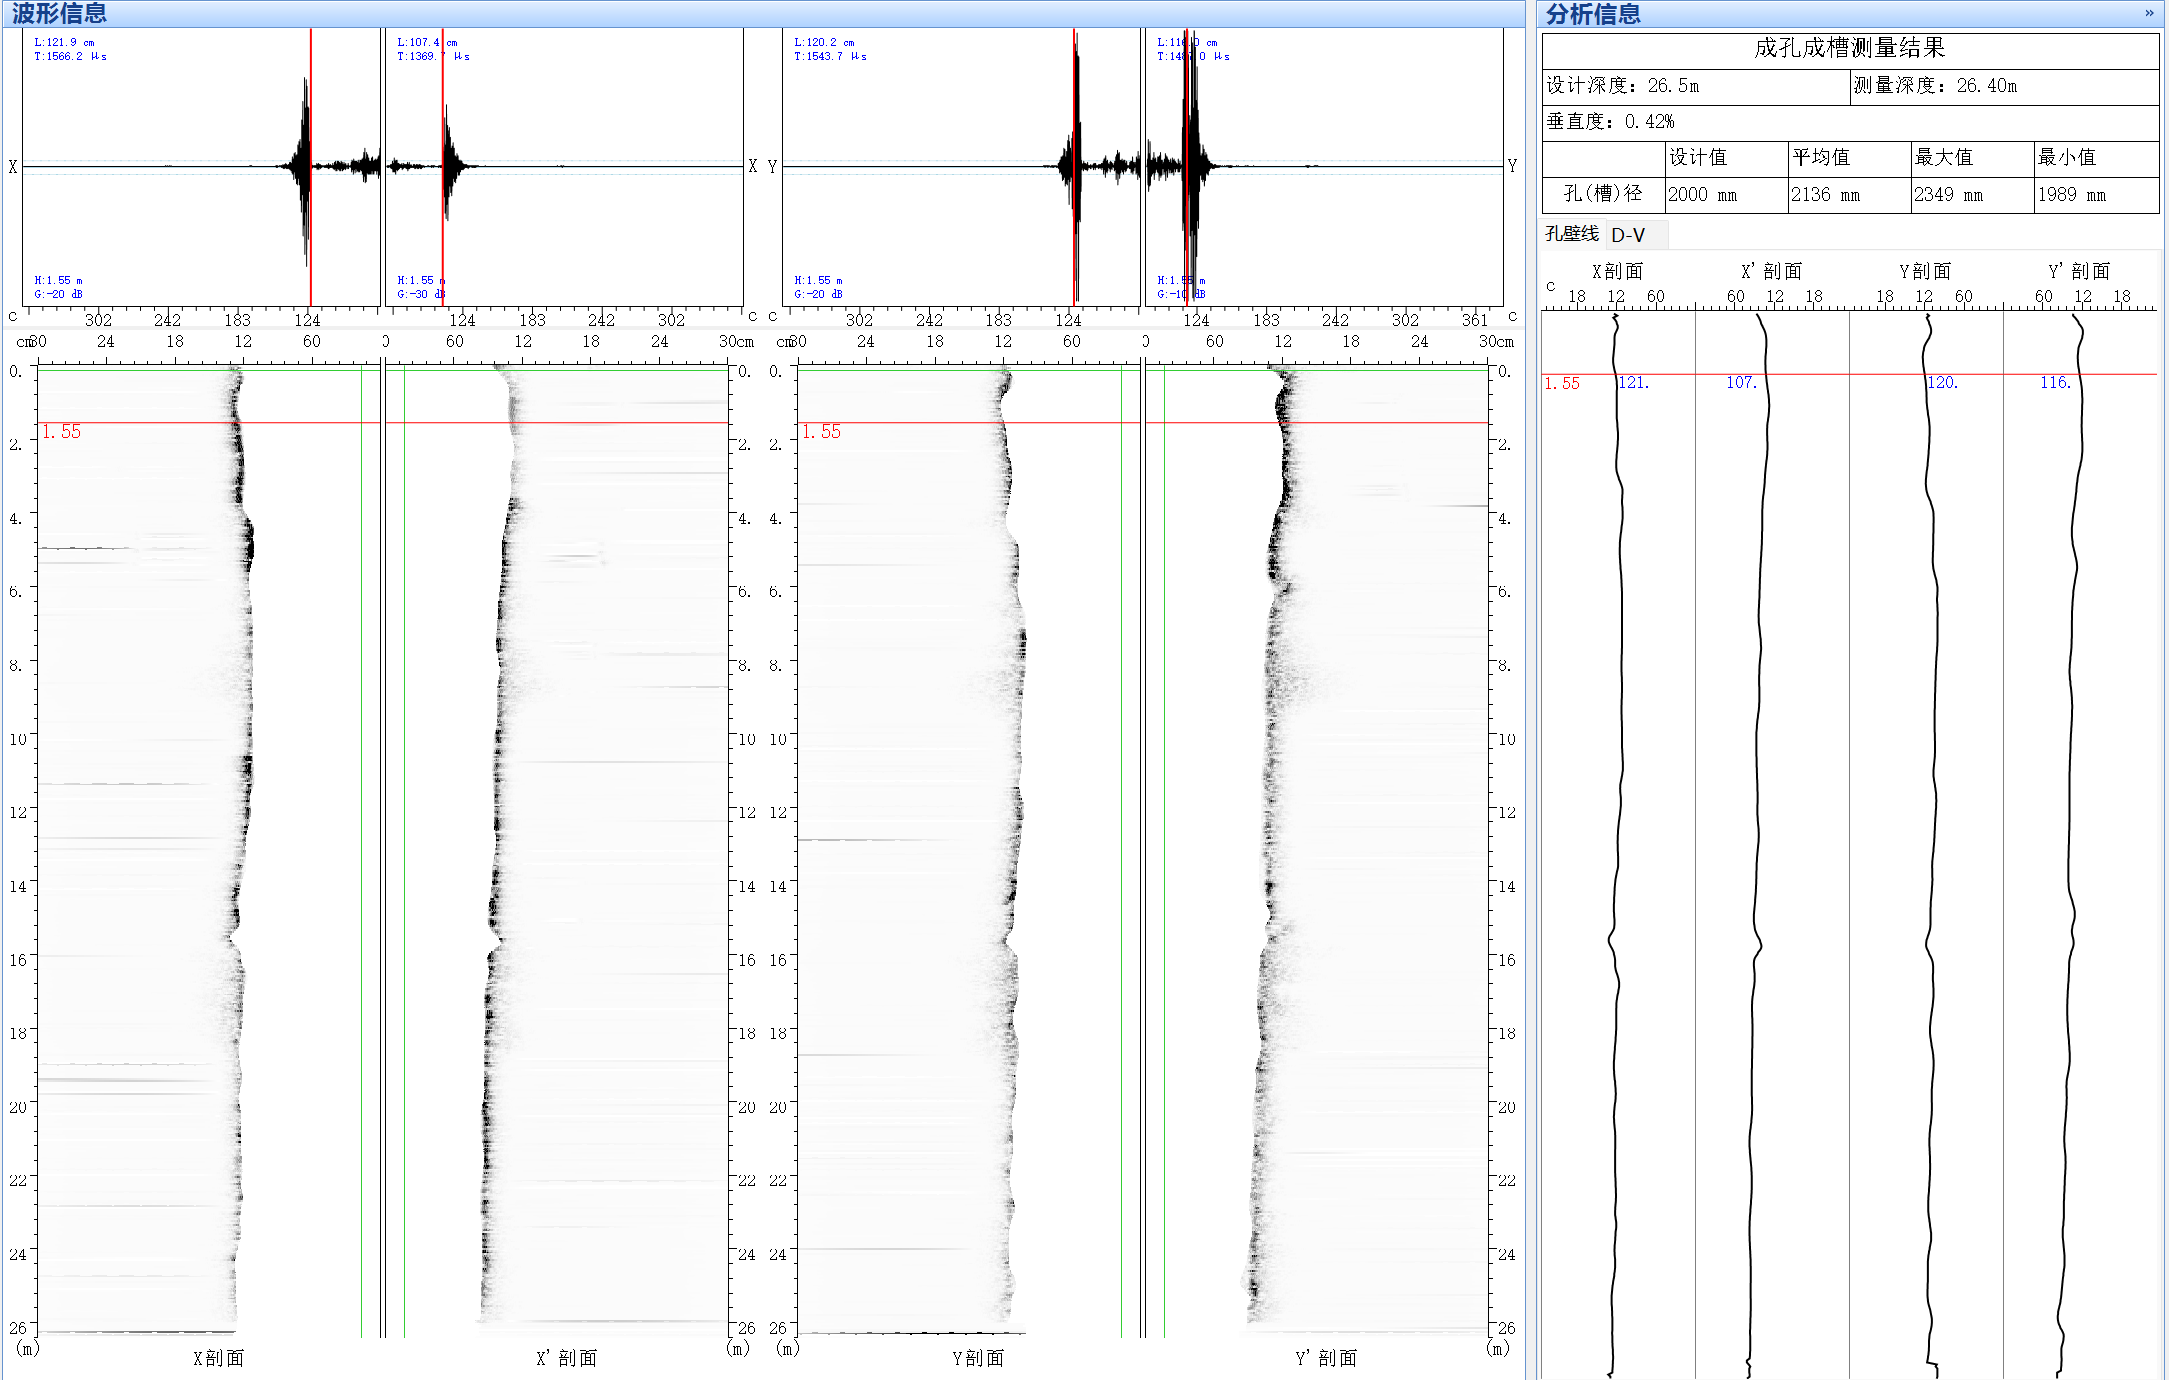
Task: Click the red 1.55 depth marker in Y profile
Action: pyautogui.click(x=821, y=432)
